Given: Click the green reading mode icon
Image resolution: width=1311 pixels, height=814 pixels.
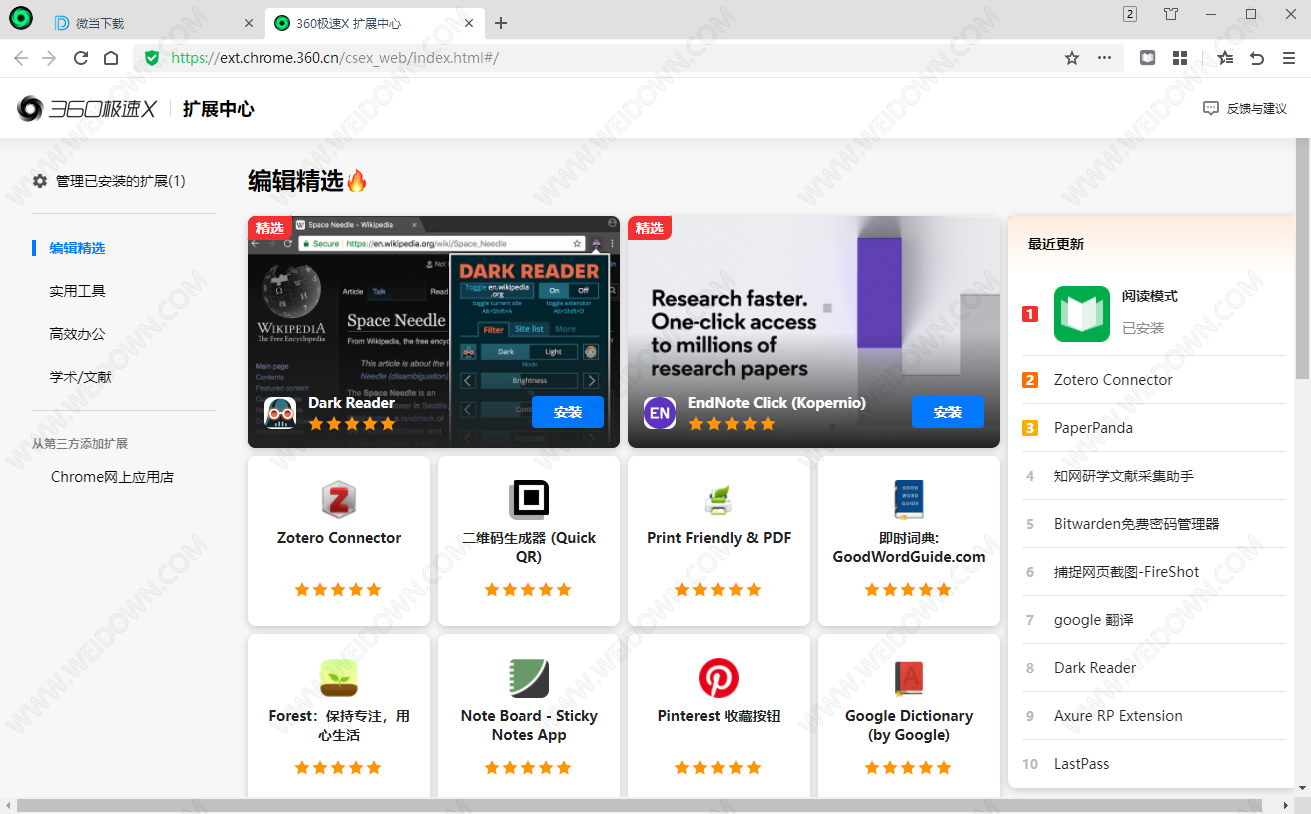Looking at the screenshot, I should 1082,314.
